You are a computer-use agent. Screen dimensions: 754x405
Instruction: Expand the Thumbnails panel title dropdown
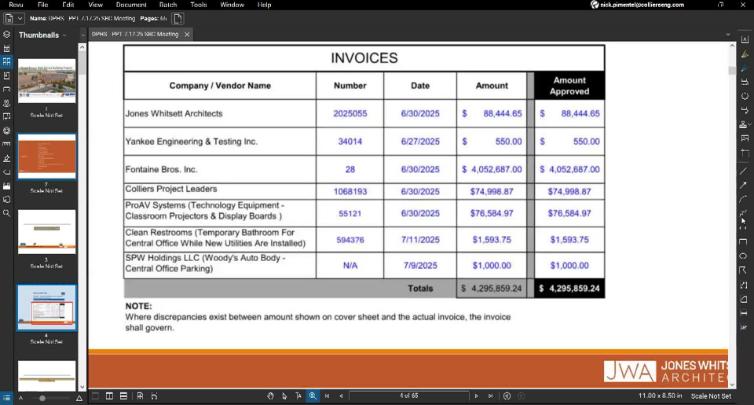(x=64, y=35)
